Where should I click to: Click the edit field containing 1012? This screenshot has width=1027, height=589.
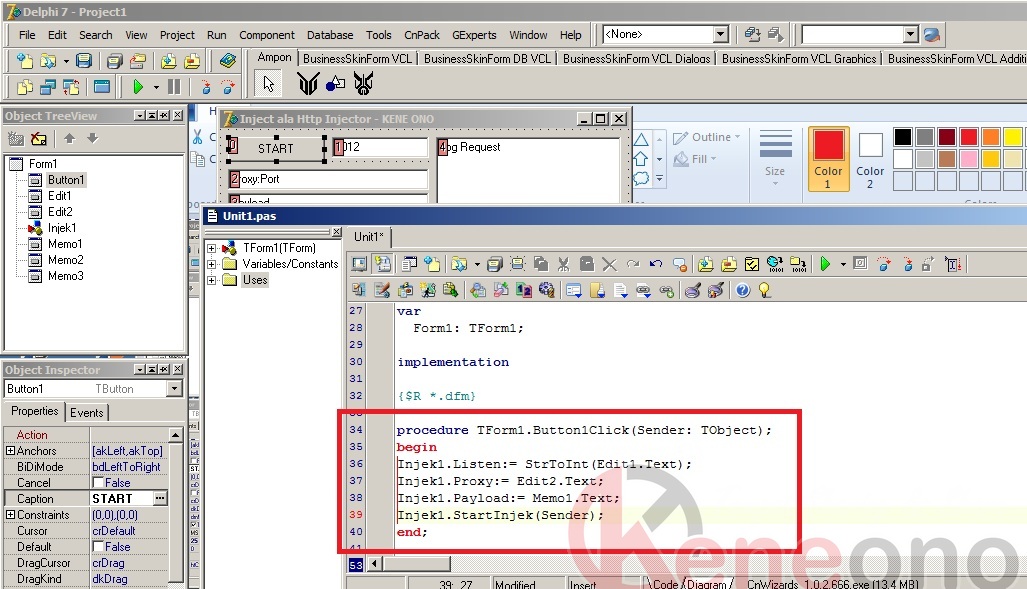[x=380, y=147]
